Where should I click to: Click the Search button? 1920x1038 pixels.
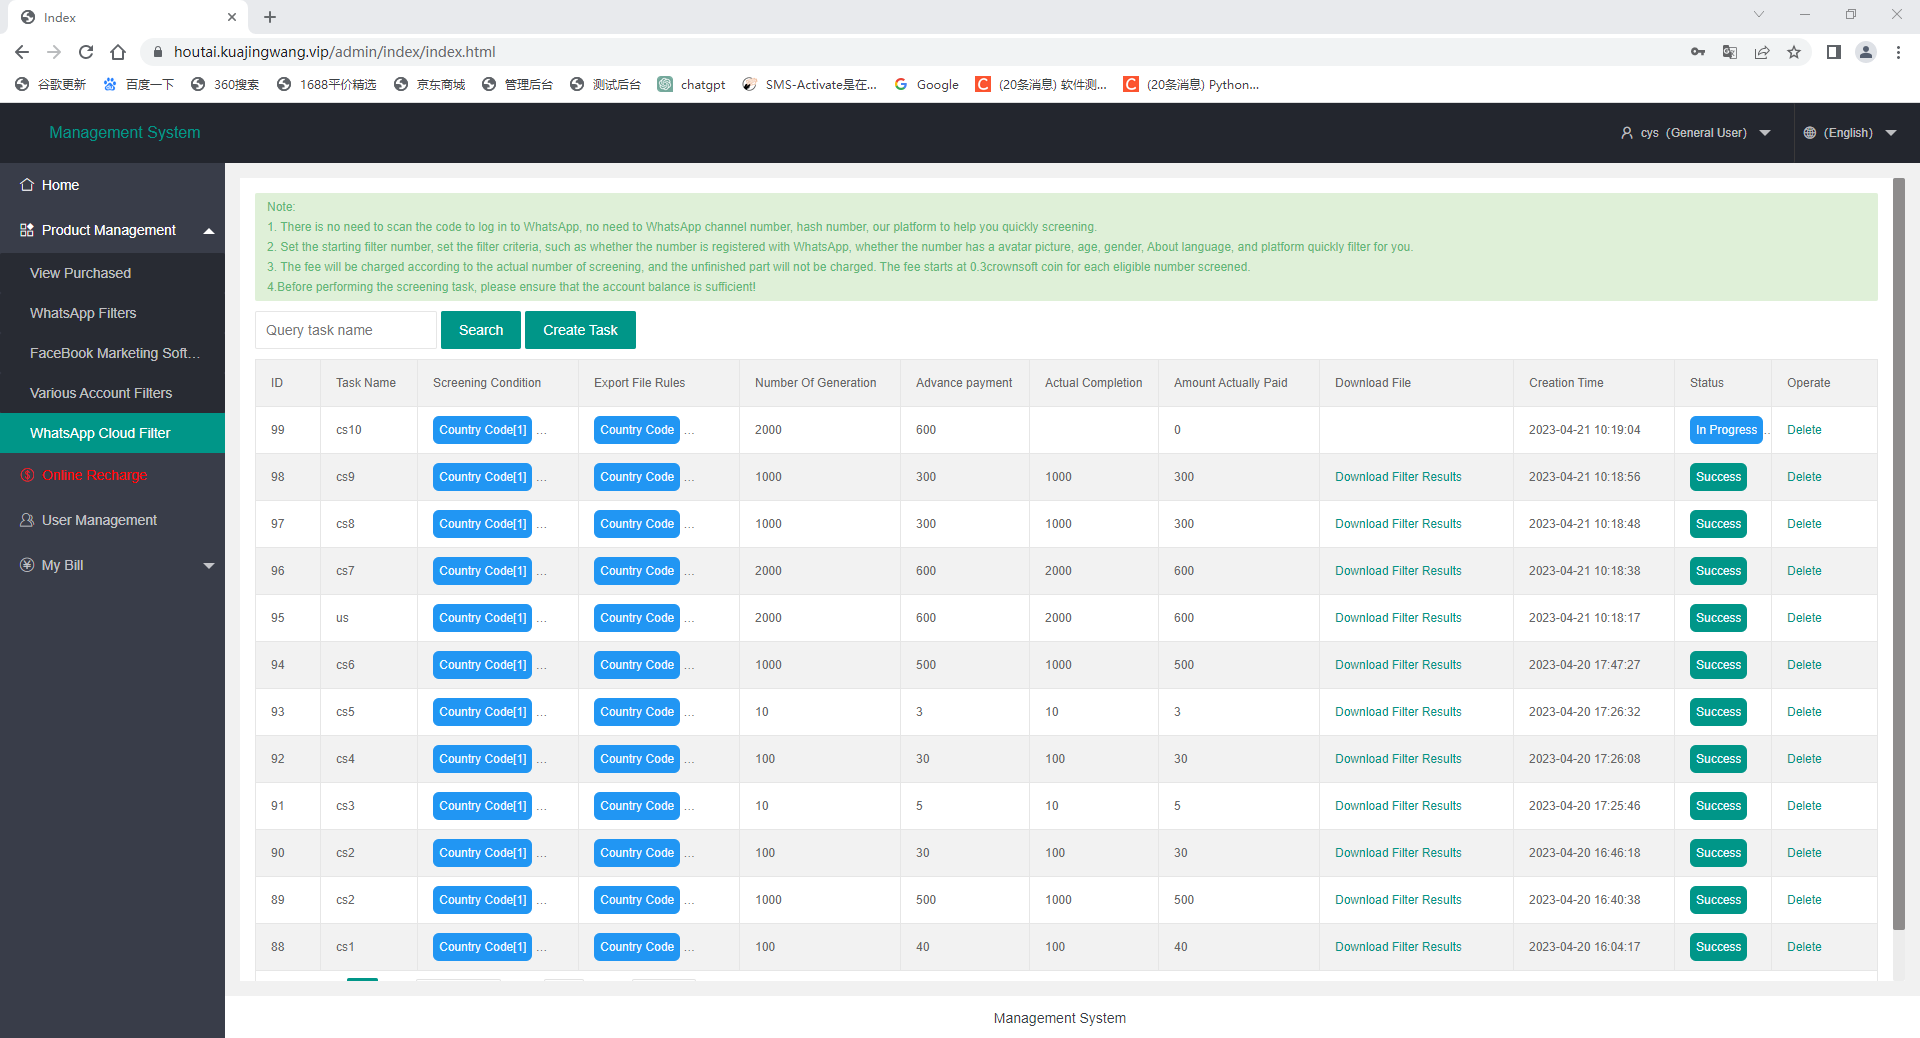click(x=480, y=330)
